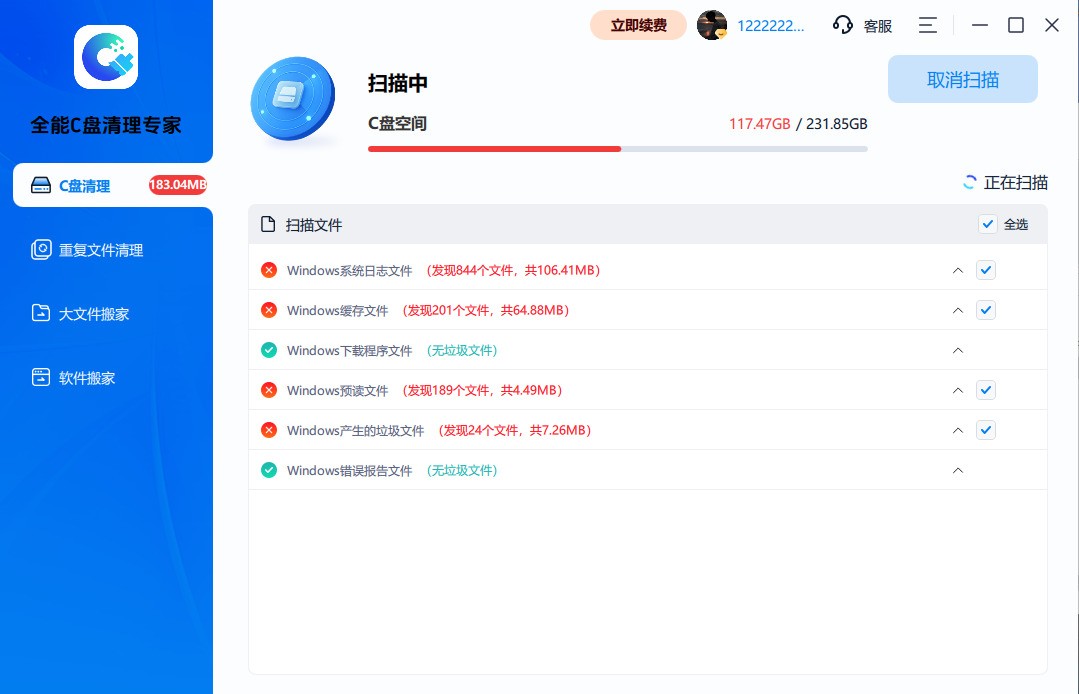The image size is (1079, 694).
Task: Click 发现24个文件，共7.26MB text
Action: (514, 430)
